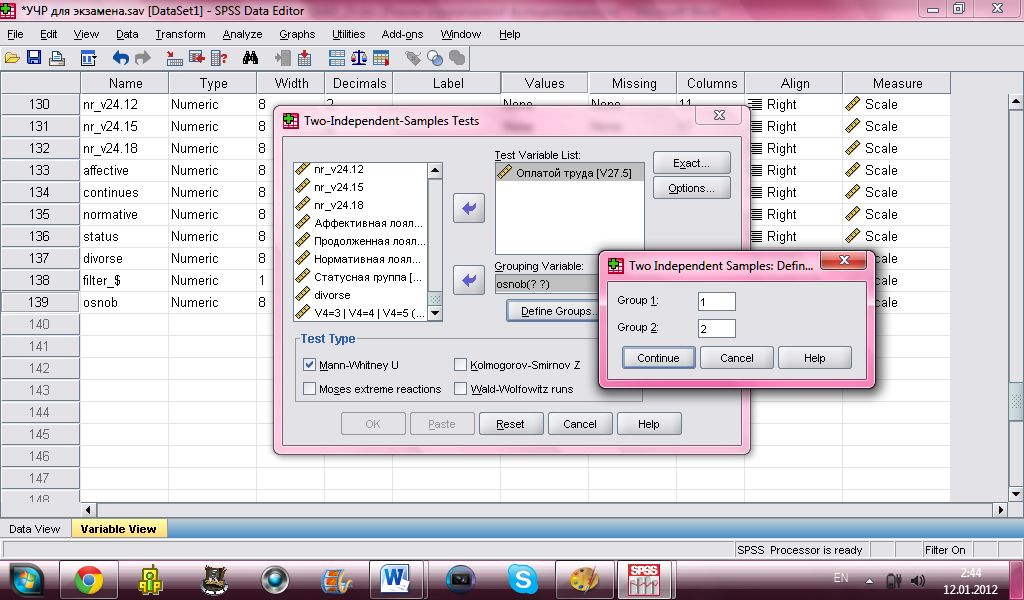Image resolution: width=1024 pixels, height=600 pixels.
Task: Click the Select Cases toolbar icon
Action: tap(381, 58)
